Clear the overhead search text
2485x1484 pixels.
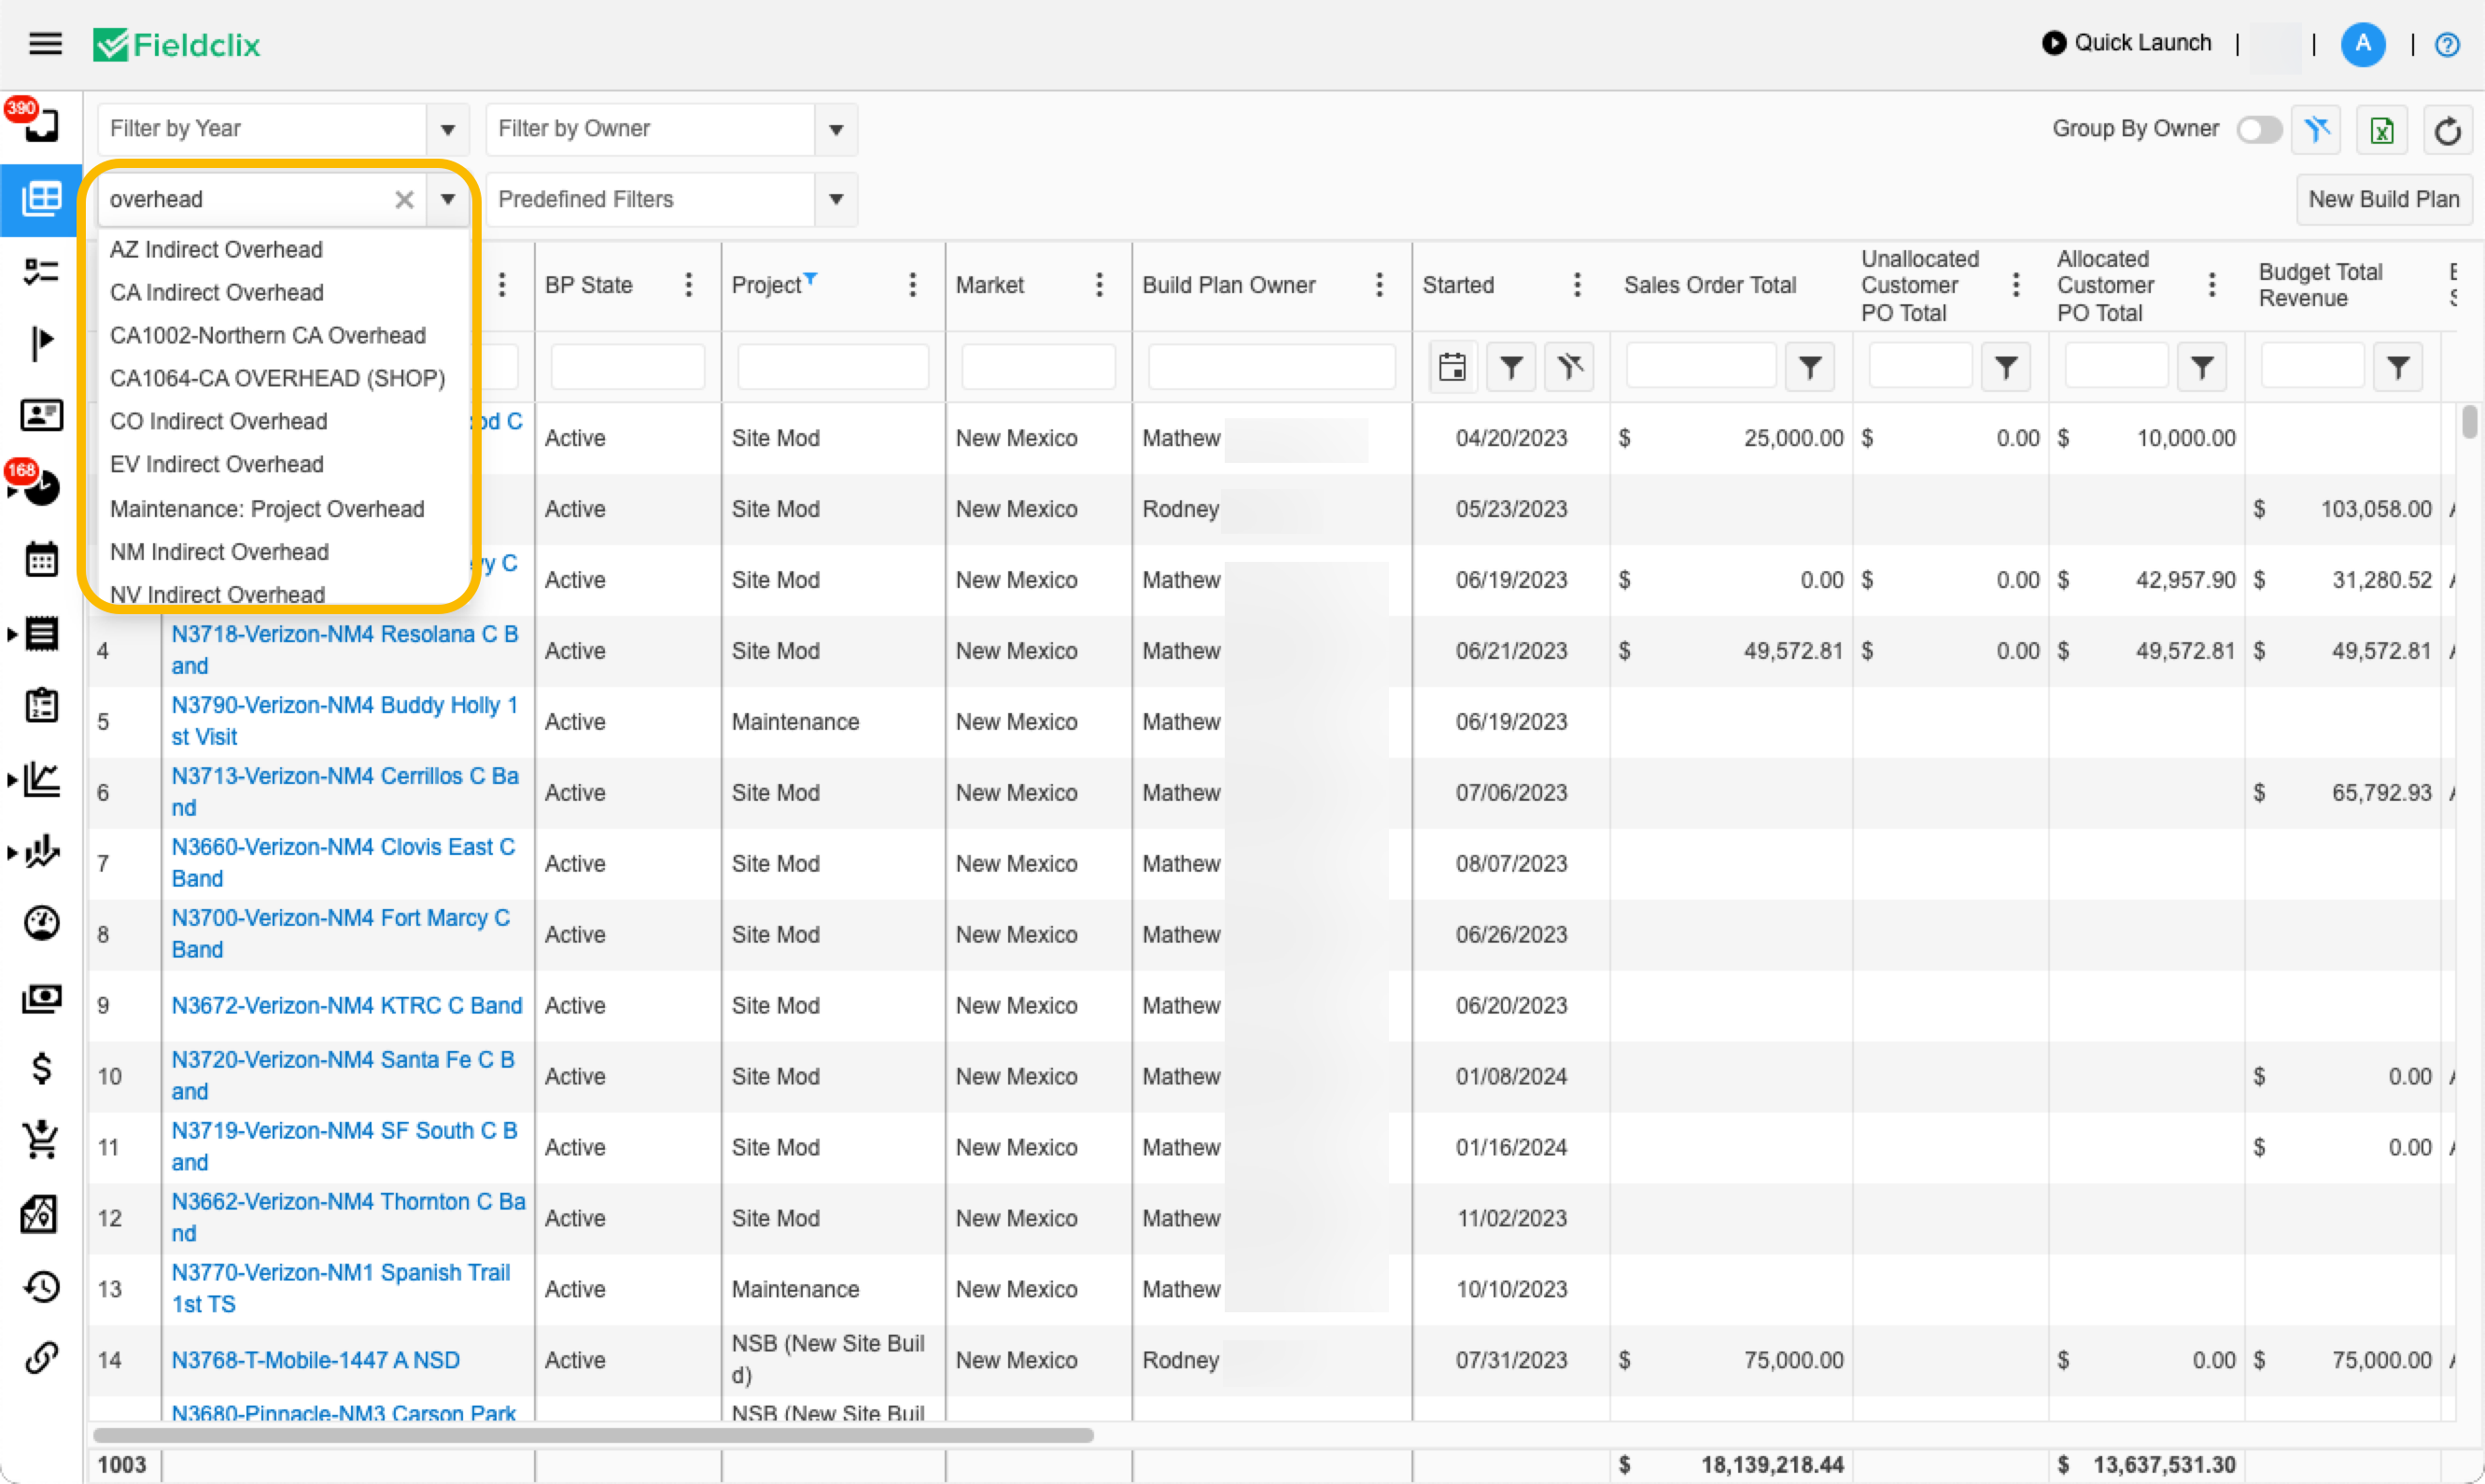pos(404,199)
